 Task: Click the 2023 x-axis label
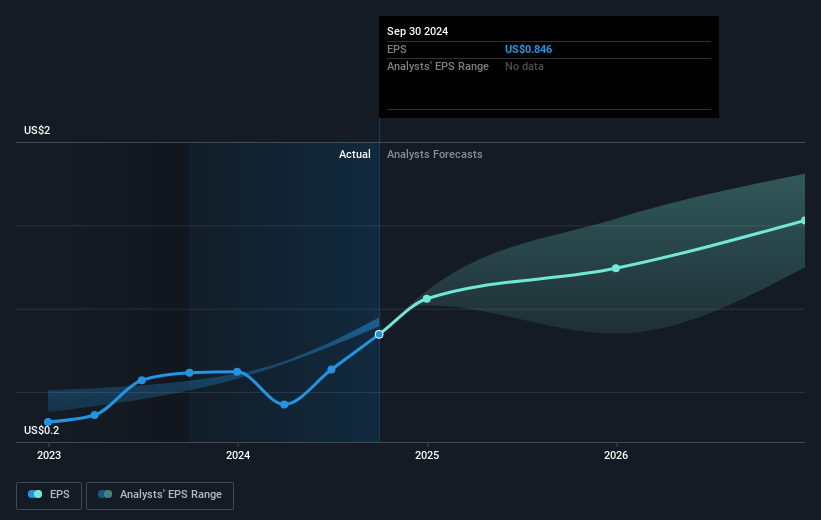(49, 455)
